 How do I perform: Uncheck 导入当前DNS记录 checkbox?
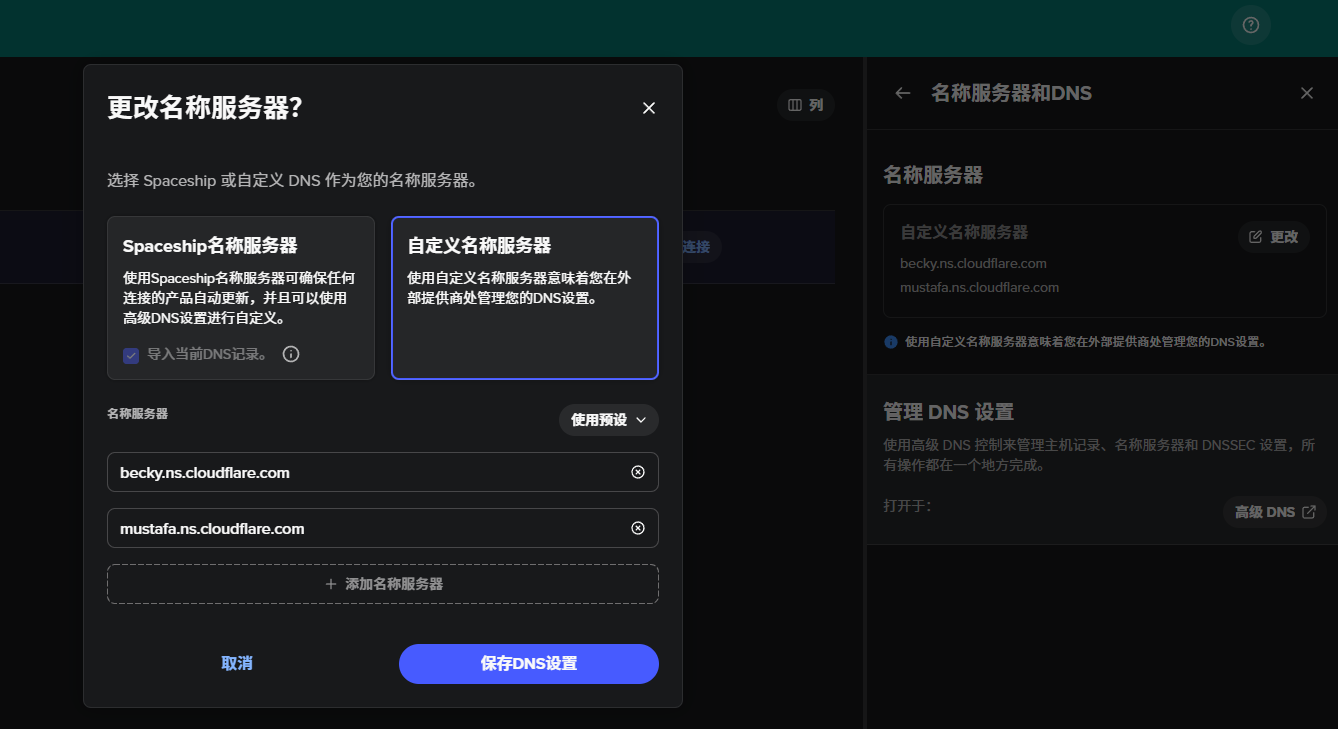click(x=131, y=353)
